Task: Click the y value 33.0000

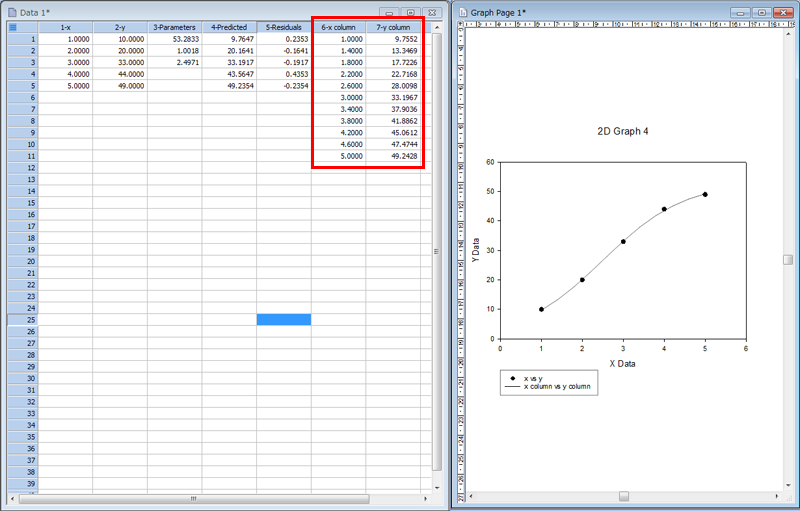Action: pos(120,63)
